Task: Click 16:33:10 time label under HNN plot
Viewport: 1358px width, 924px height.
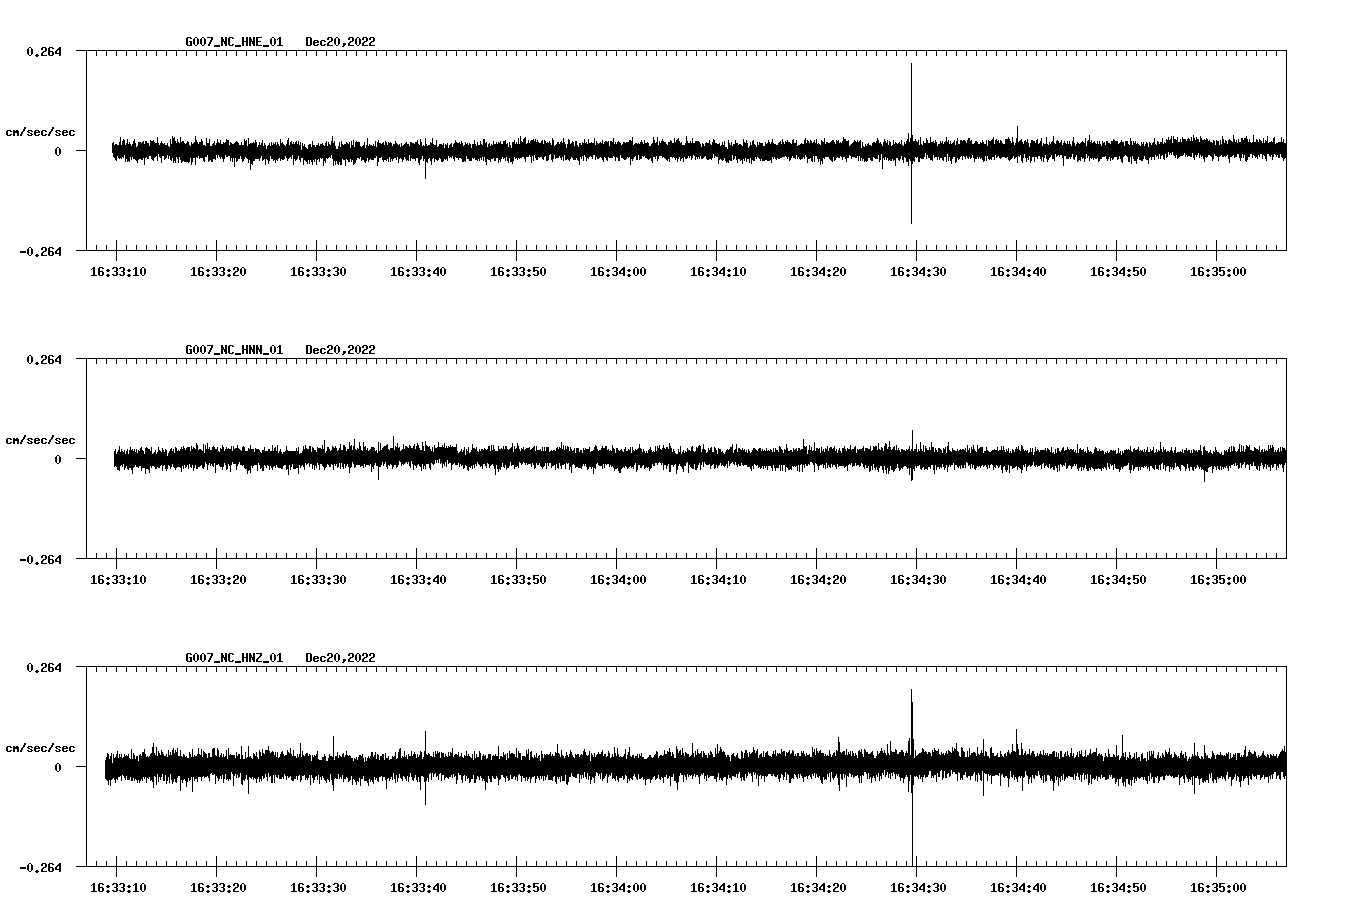Action: click(118, 580)
